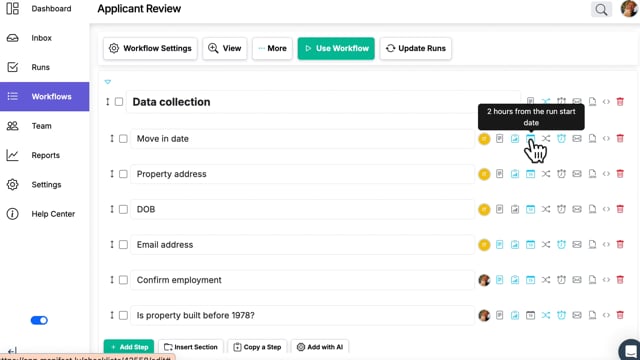This screenshot has width=640, height=360.
Task: Open document attachment icon for DOB step
Action: tap(592, 209)
